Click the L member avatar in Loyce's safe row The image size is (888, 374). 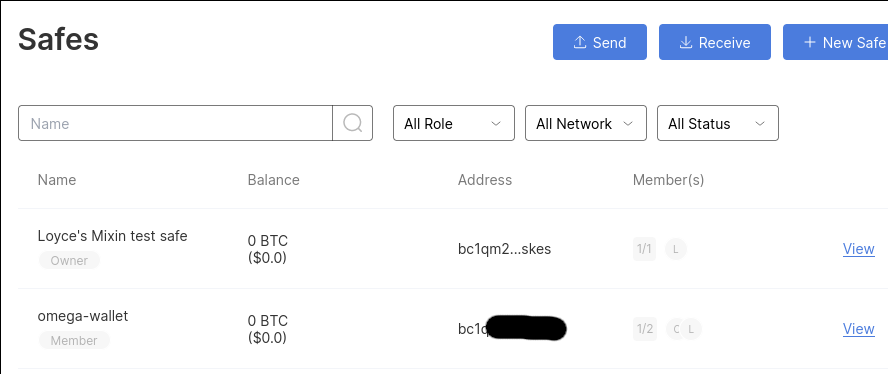point(676,249)
